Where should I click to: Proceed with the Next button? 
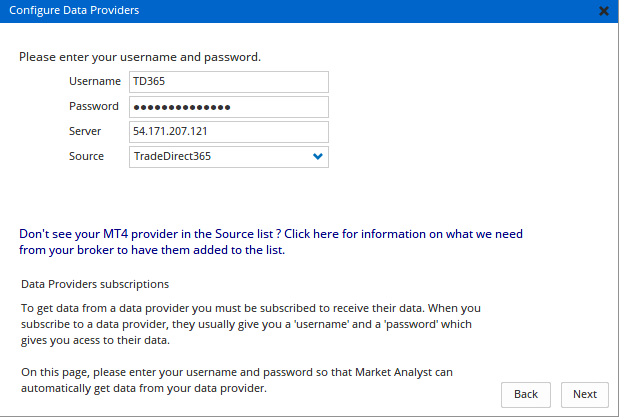point(584,394)
